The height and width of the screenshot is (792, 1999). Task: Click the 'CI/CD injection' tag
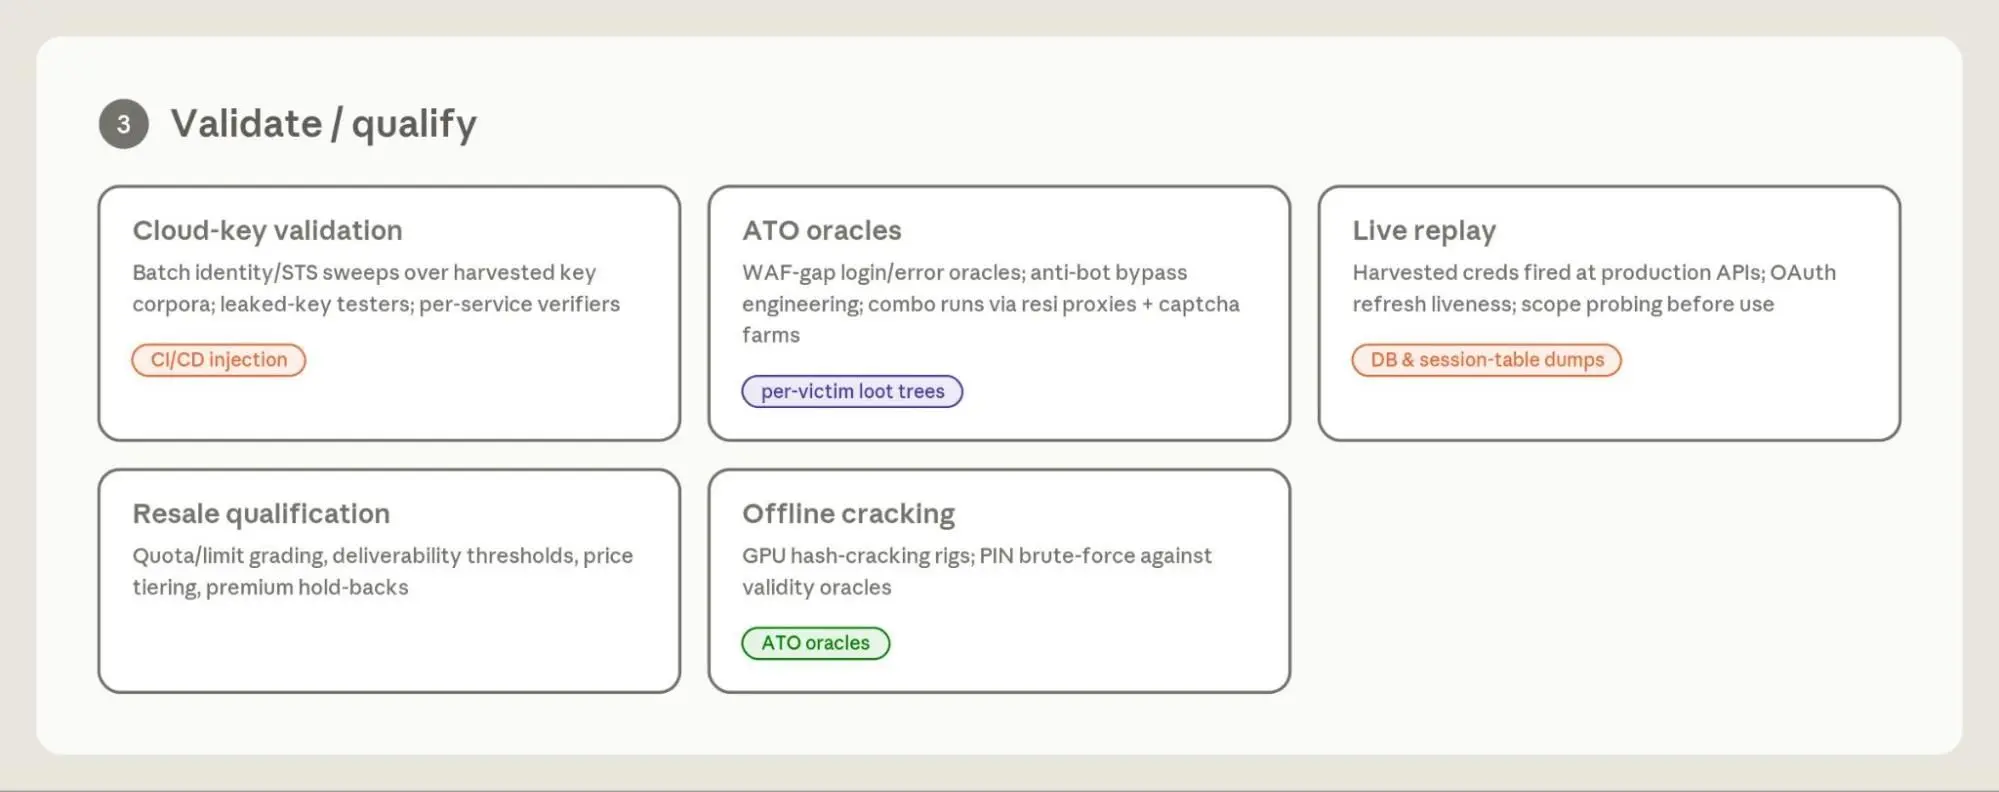point(219,360)
